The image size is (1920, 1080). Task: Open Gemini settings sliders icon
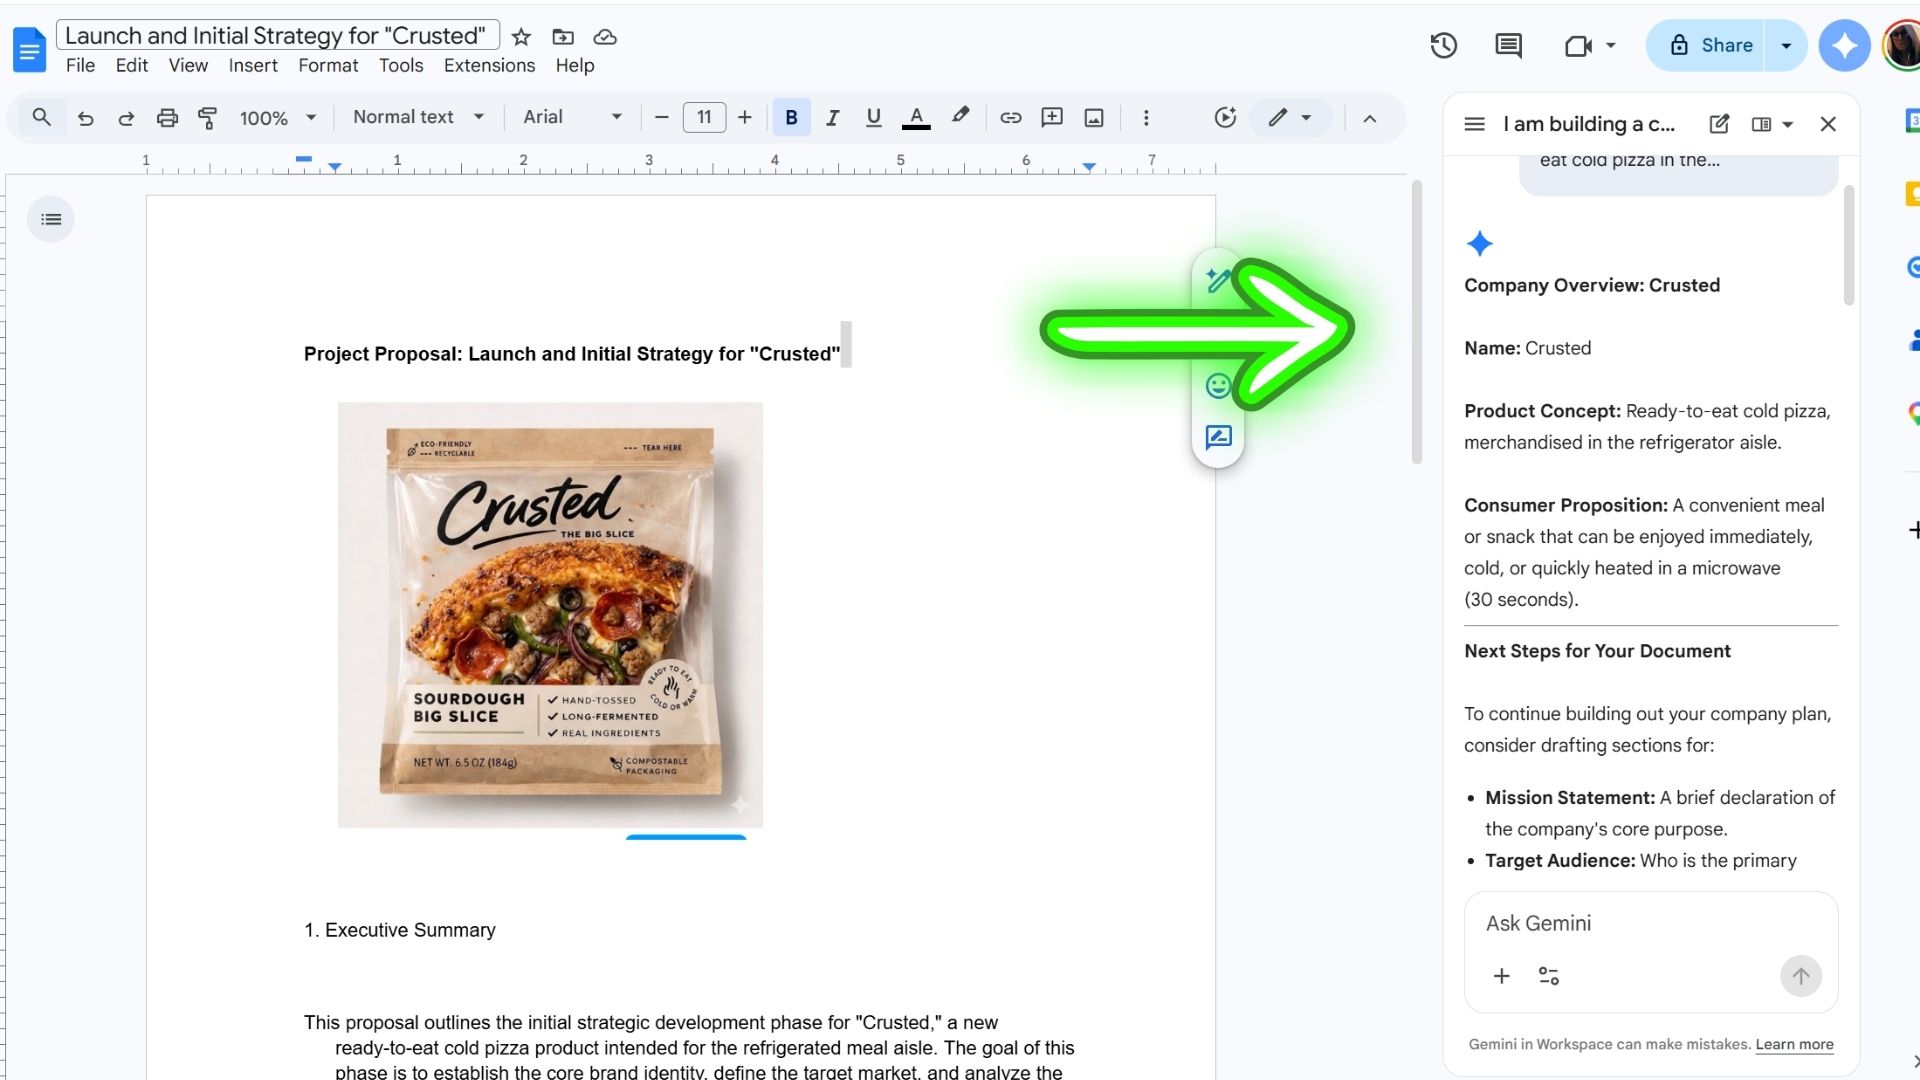coord(1548,976)
